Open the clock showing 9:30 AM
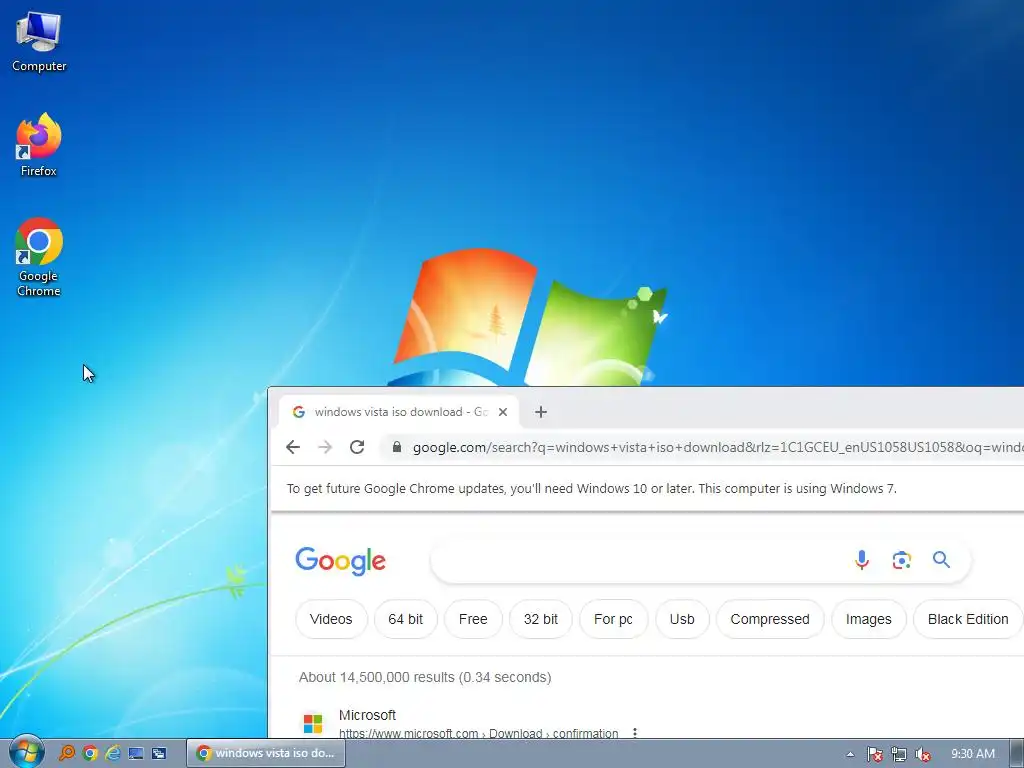 click(972, 754)
